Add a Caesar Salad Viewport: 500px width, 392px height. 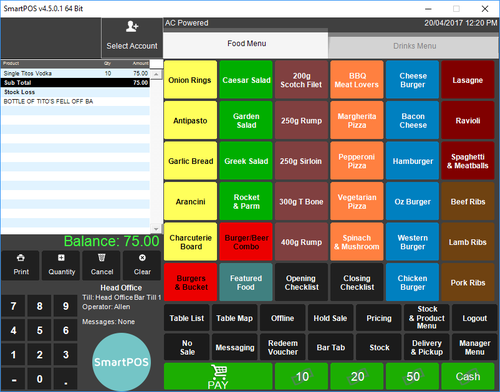tap(246, 80)
